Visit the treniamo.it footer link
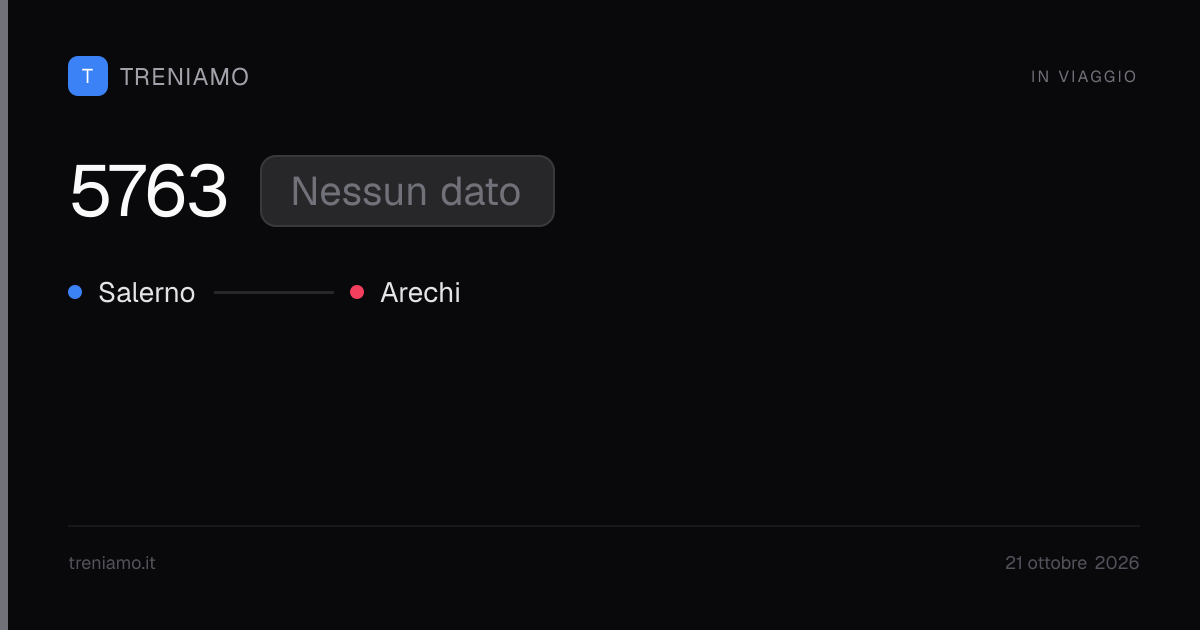The width and height of the screenshot is (1200, 630). point(112,563)
